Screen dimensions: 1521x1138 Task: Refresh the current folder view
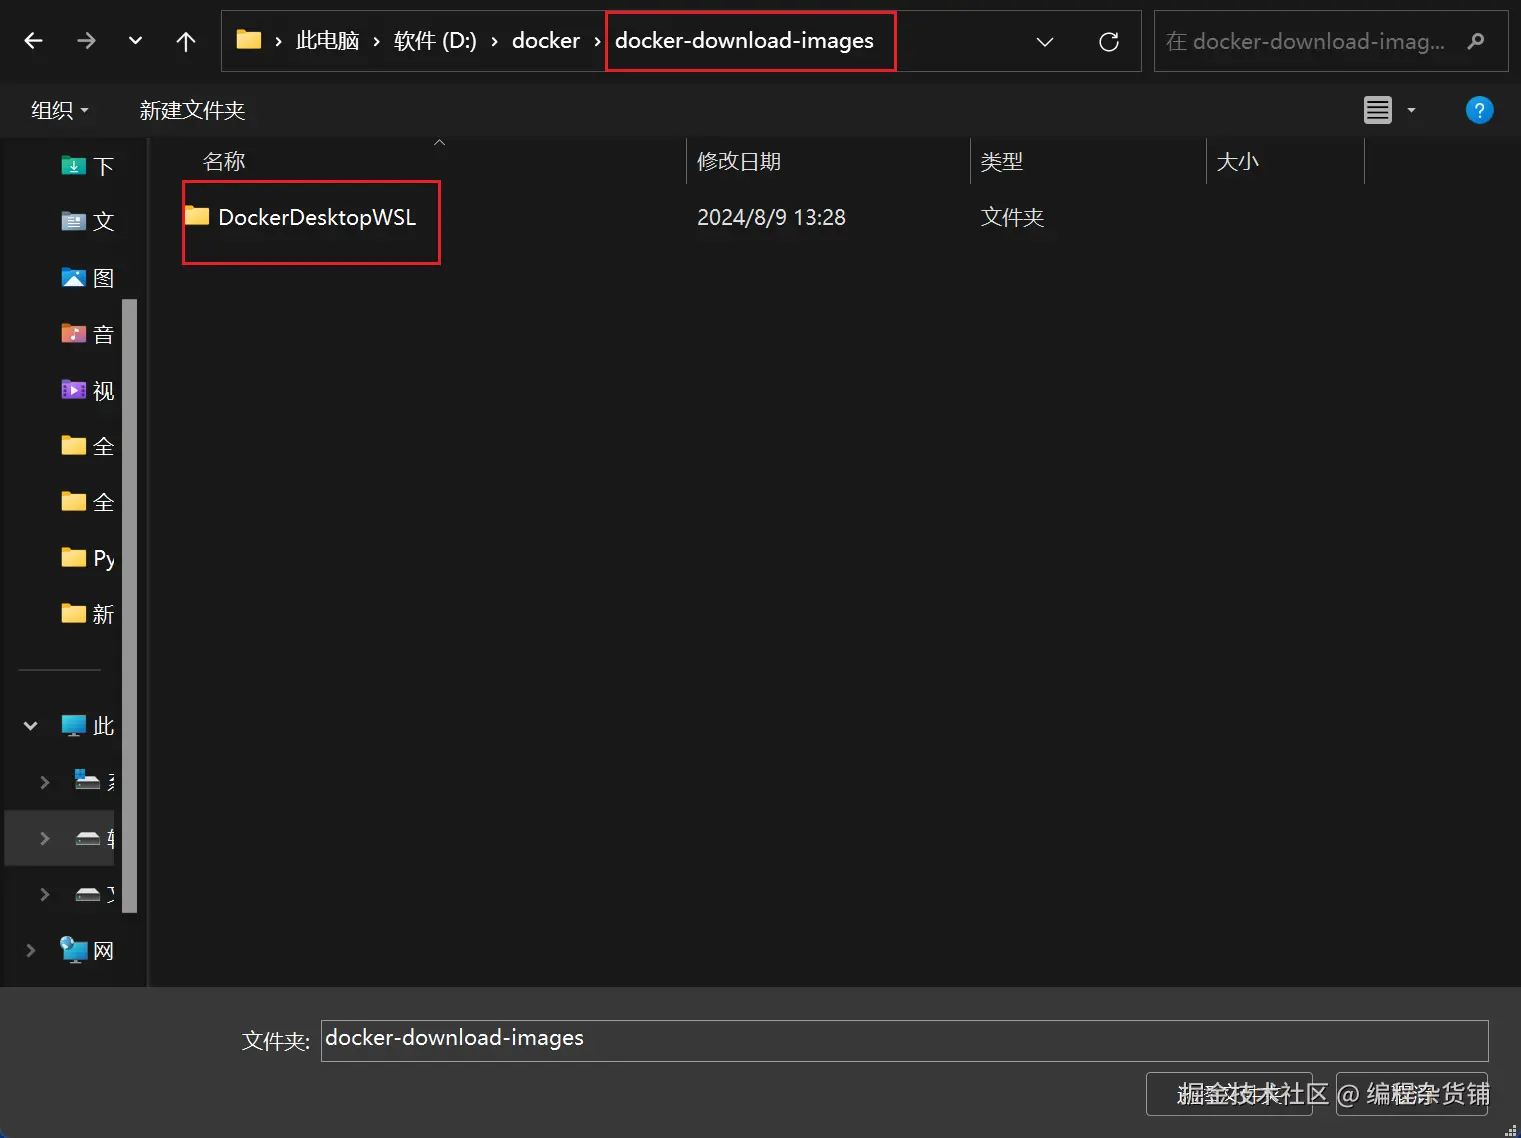click(1108, 42)
